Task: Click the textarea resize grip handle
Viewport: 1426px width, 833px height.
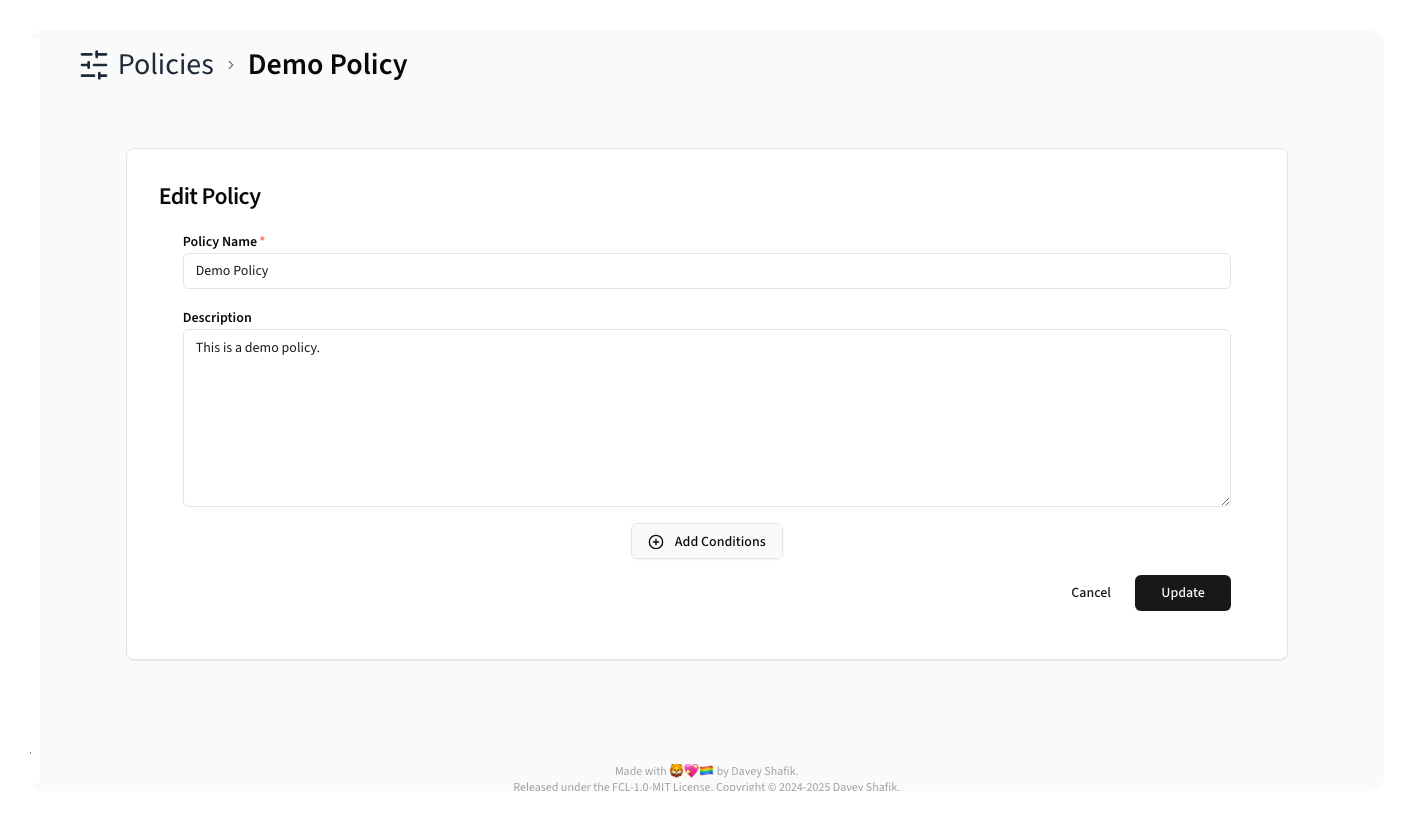Action: pyautogui.click(x=1226, y=501)
